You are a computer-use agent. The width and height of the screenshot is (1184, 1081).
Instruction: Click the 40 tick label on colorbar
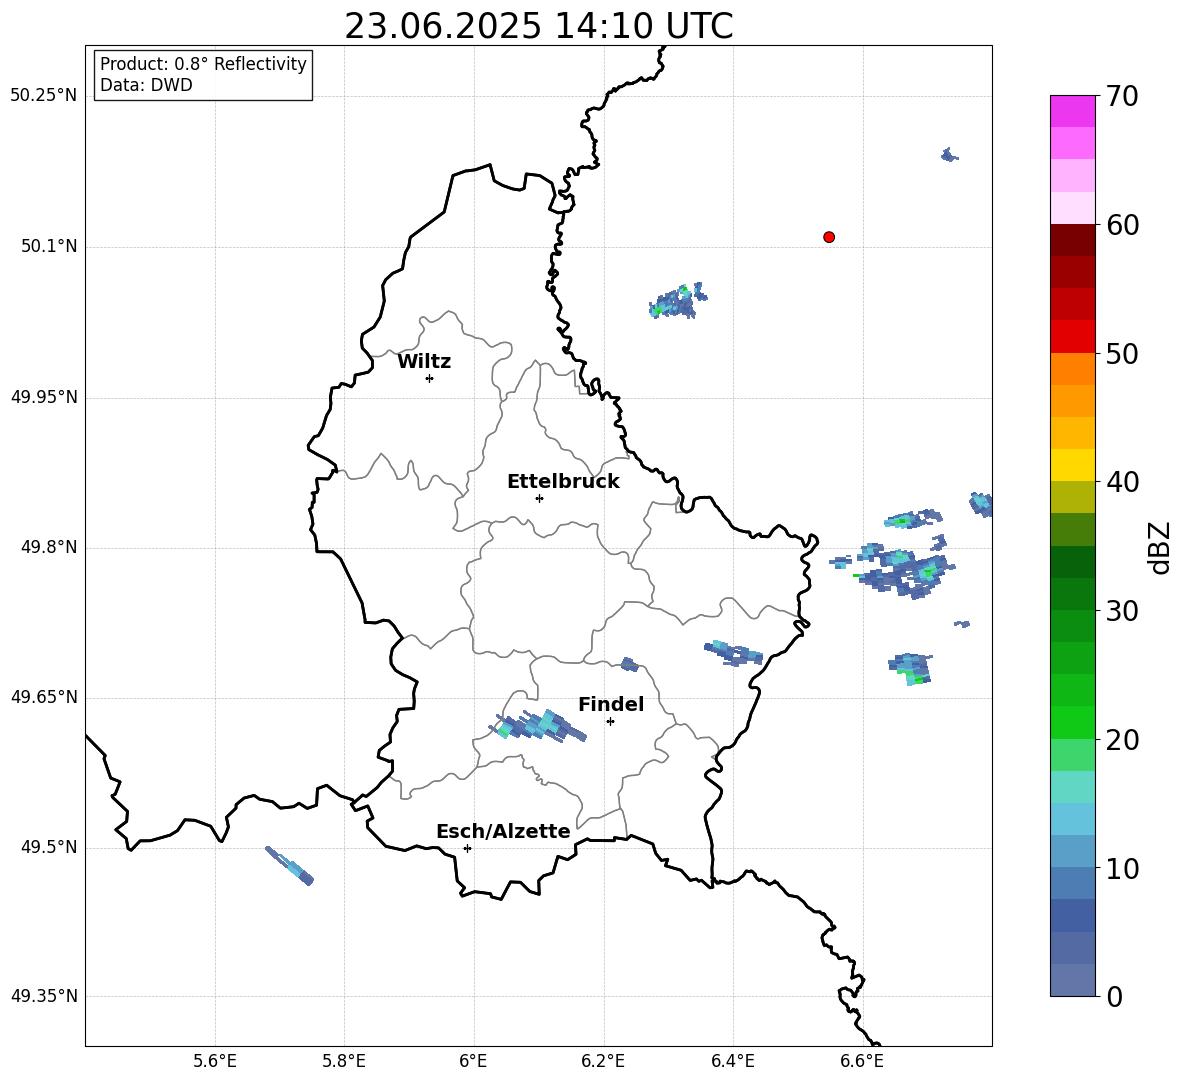click(x=1122, y=482)
